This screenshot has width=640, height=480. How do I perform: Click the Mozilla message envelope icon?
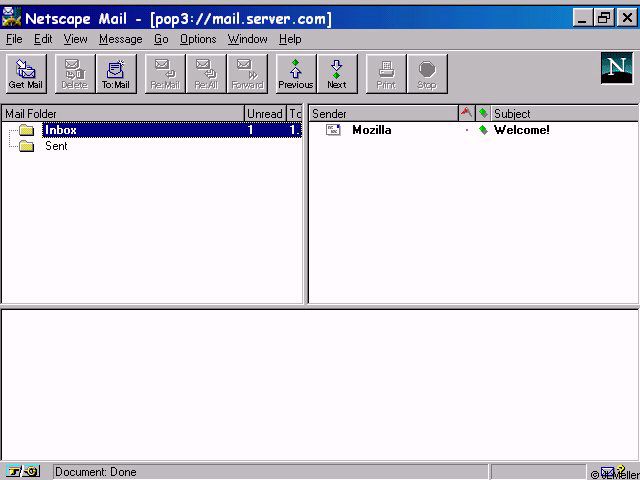tap(333, 130)
